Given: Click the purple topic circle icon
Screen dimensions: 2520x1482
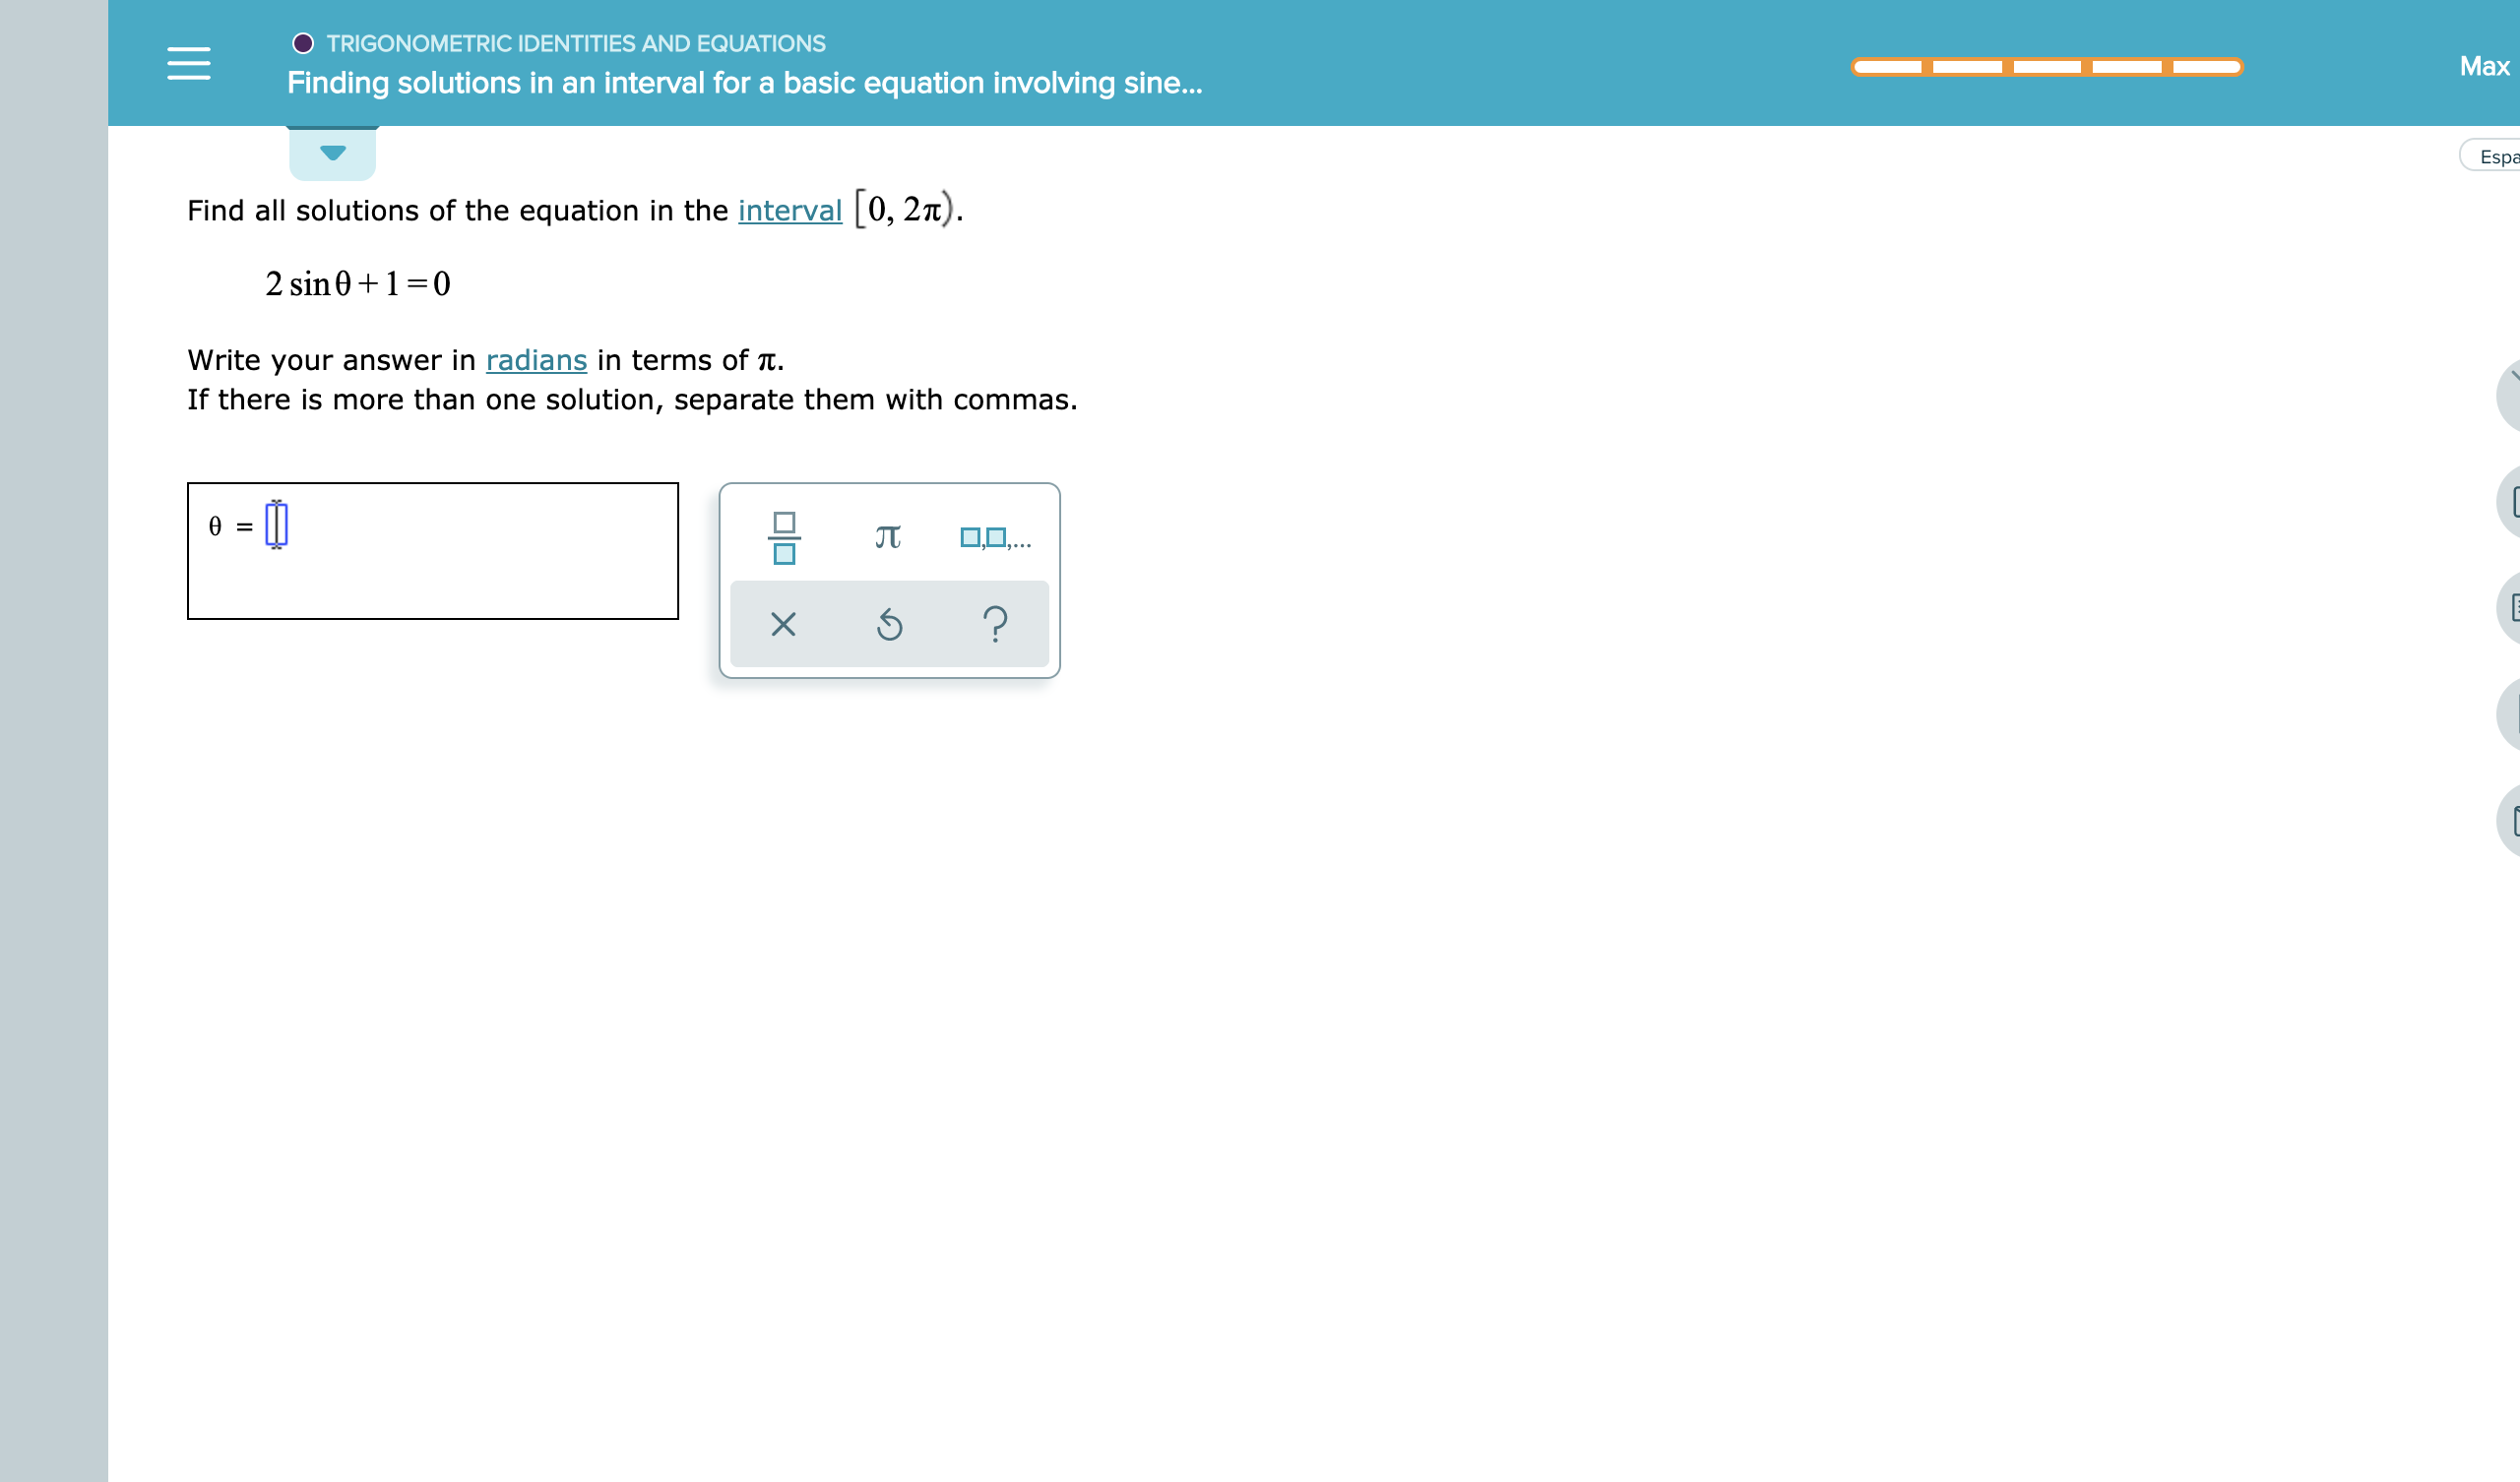Looking at the screenshot, I should pyautogui.click(x=303, y=43).
